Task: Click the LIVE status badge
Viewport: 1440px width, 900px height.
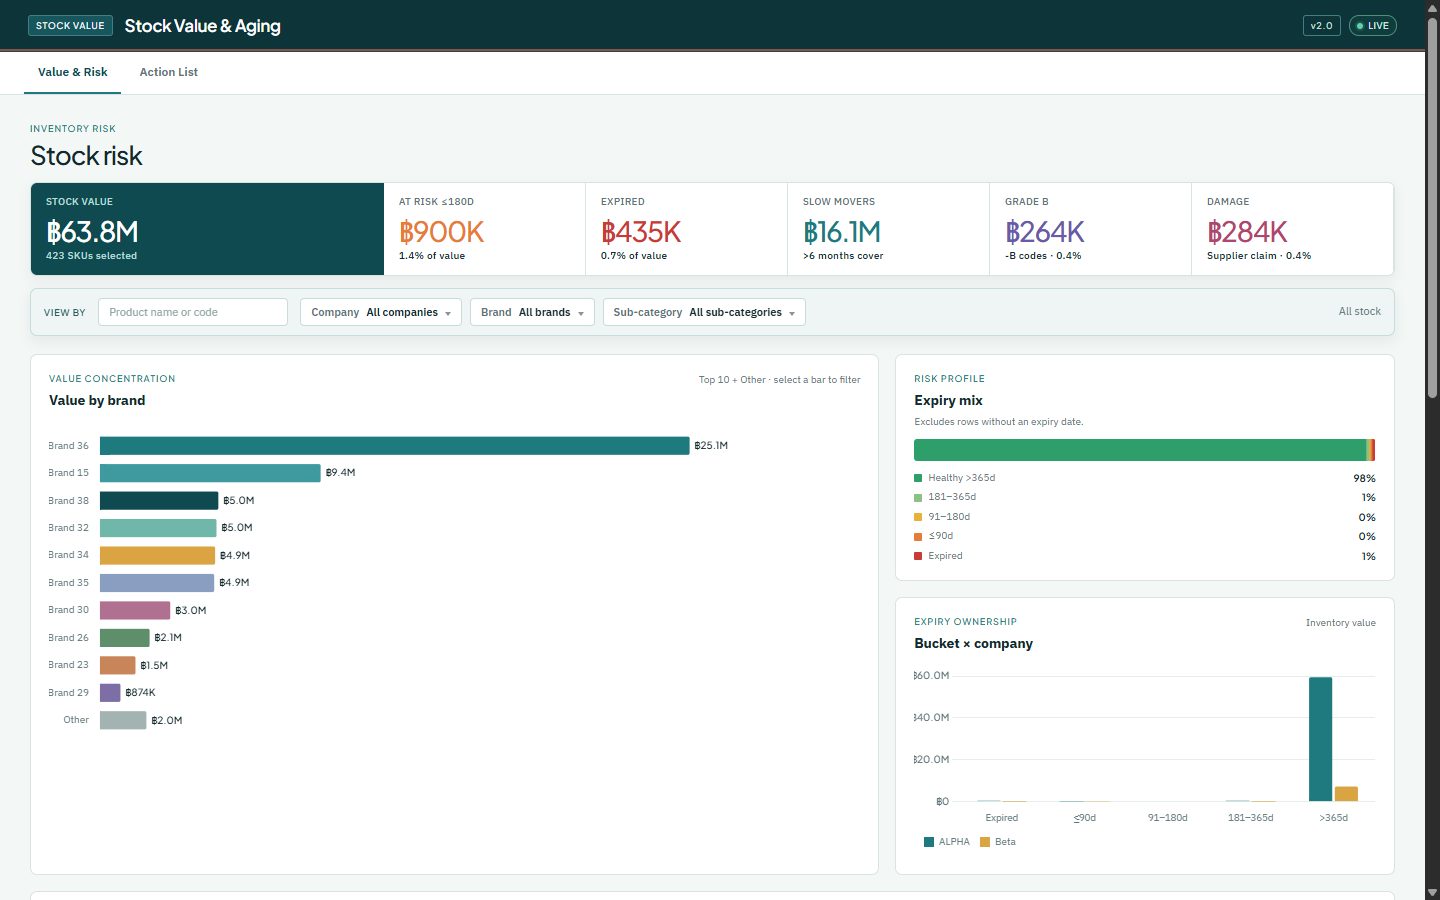Action: click(x=1372, y=26)
